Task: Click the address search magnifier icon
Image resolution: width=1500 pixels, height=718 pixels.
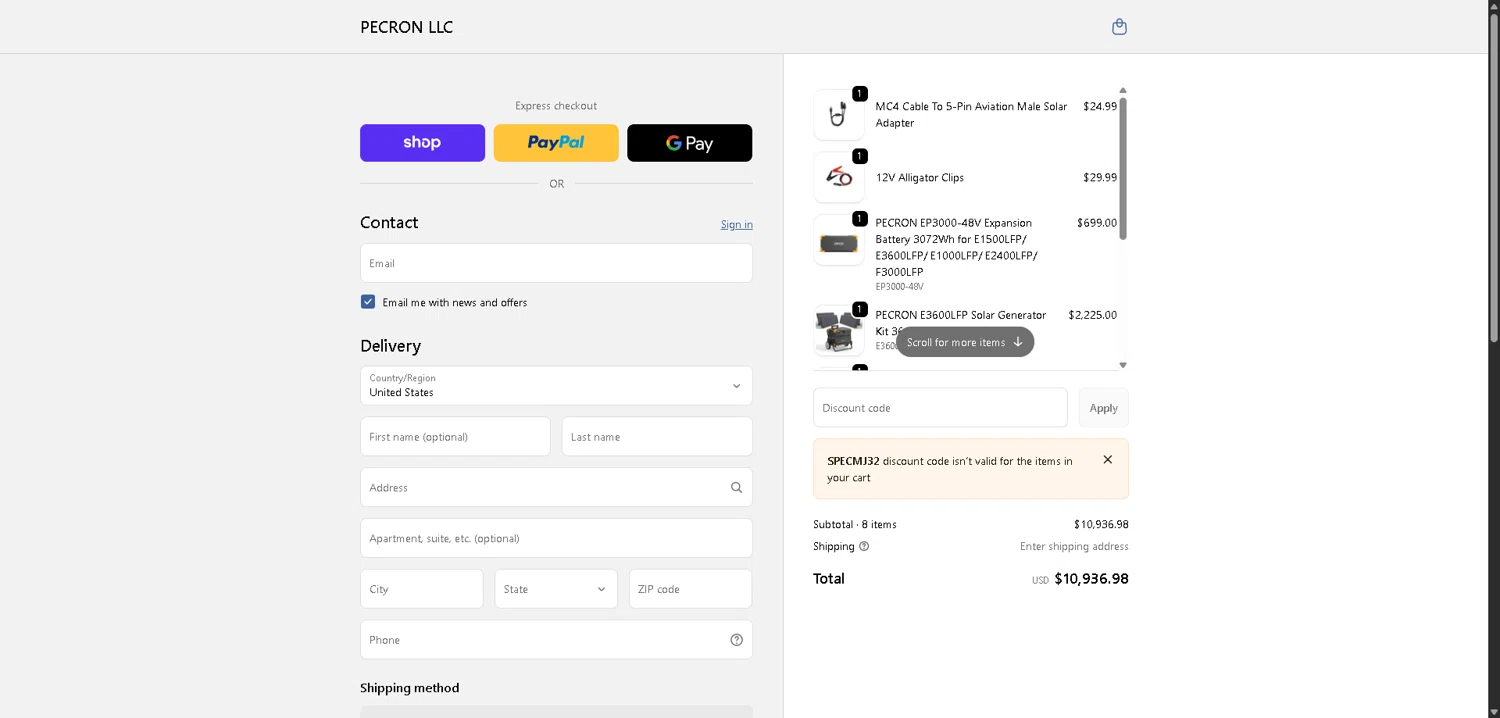Action: pos(736,488)
